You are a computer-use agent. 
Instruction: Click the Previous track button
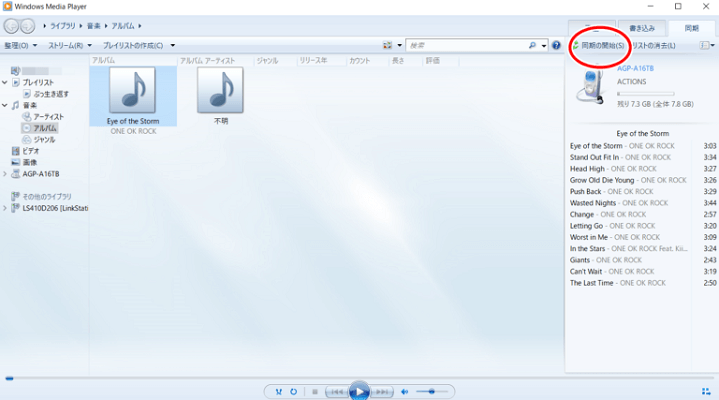[337, 392]
